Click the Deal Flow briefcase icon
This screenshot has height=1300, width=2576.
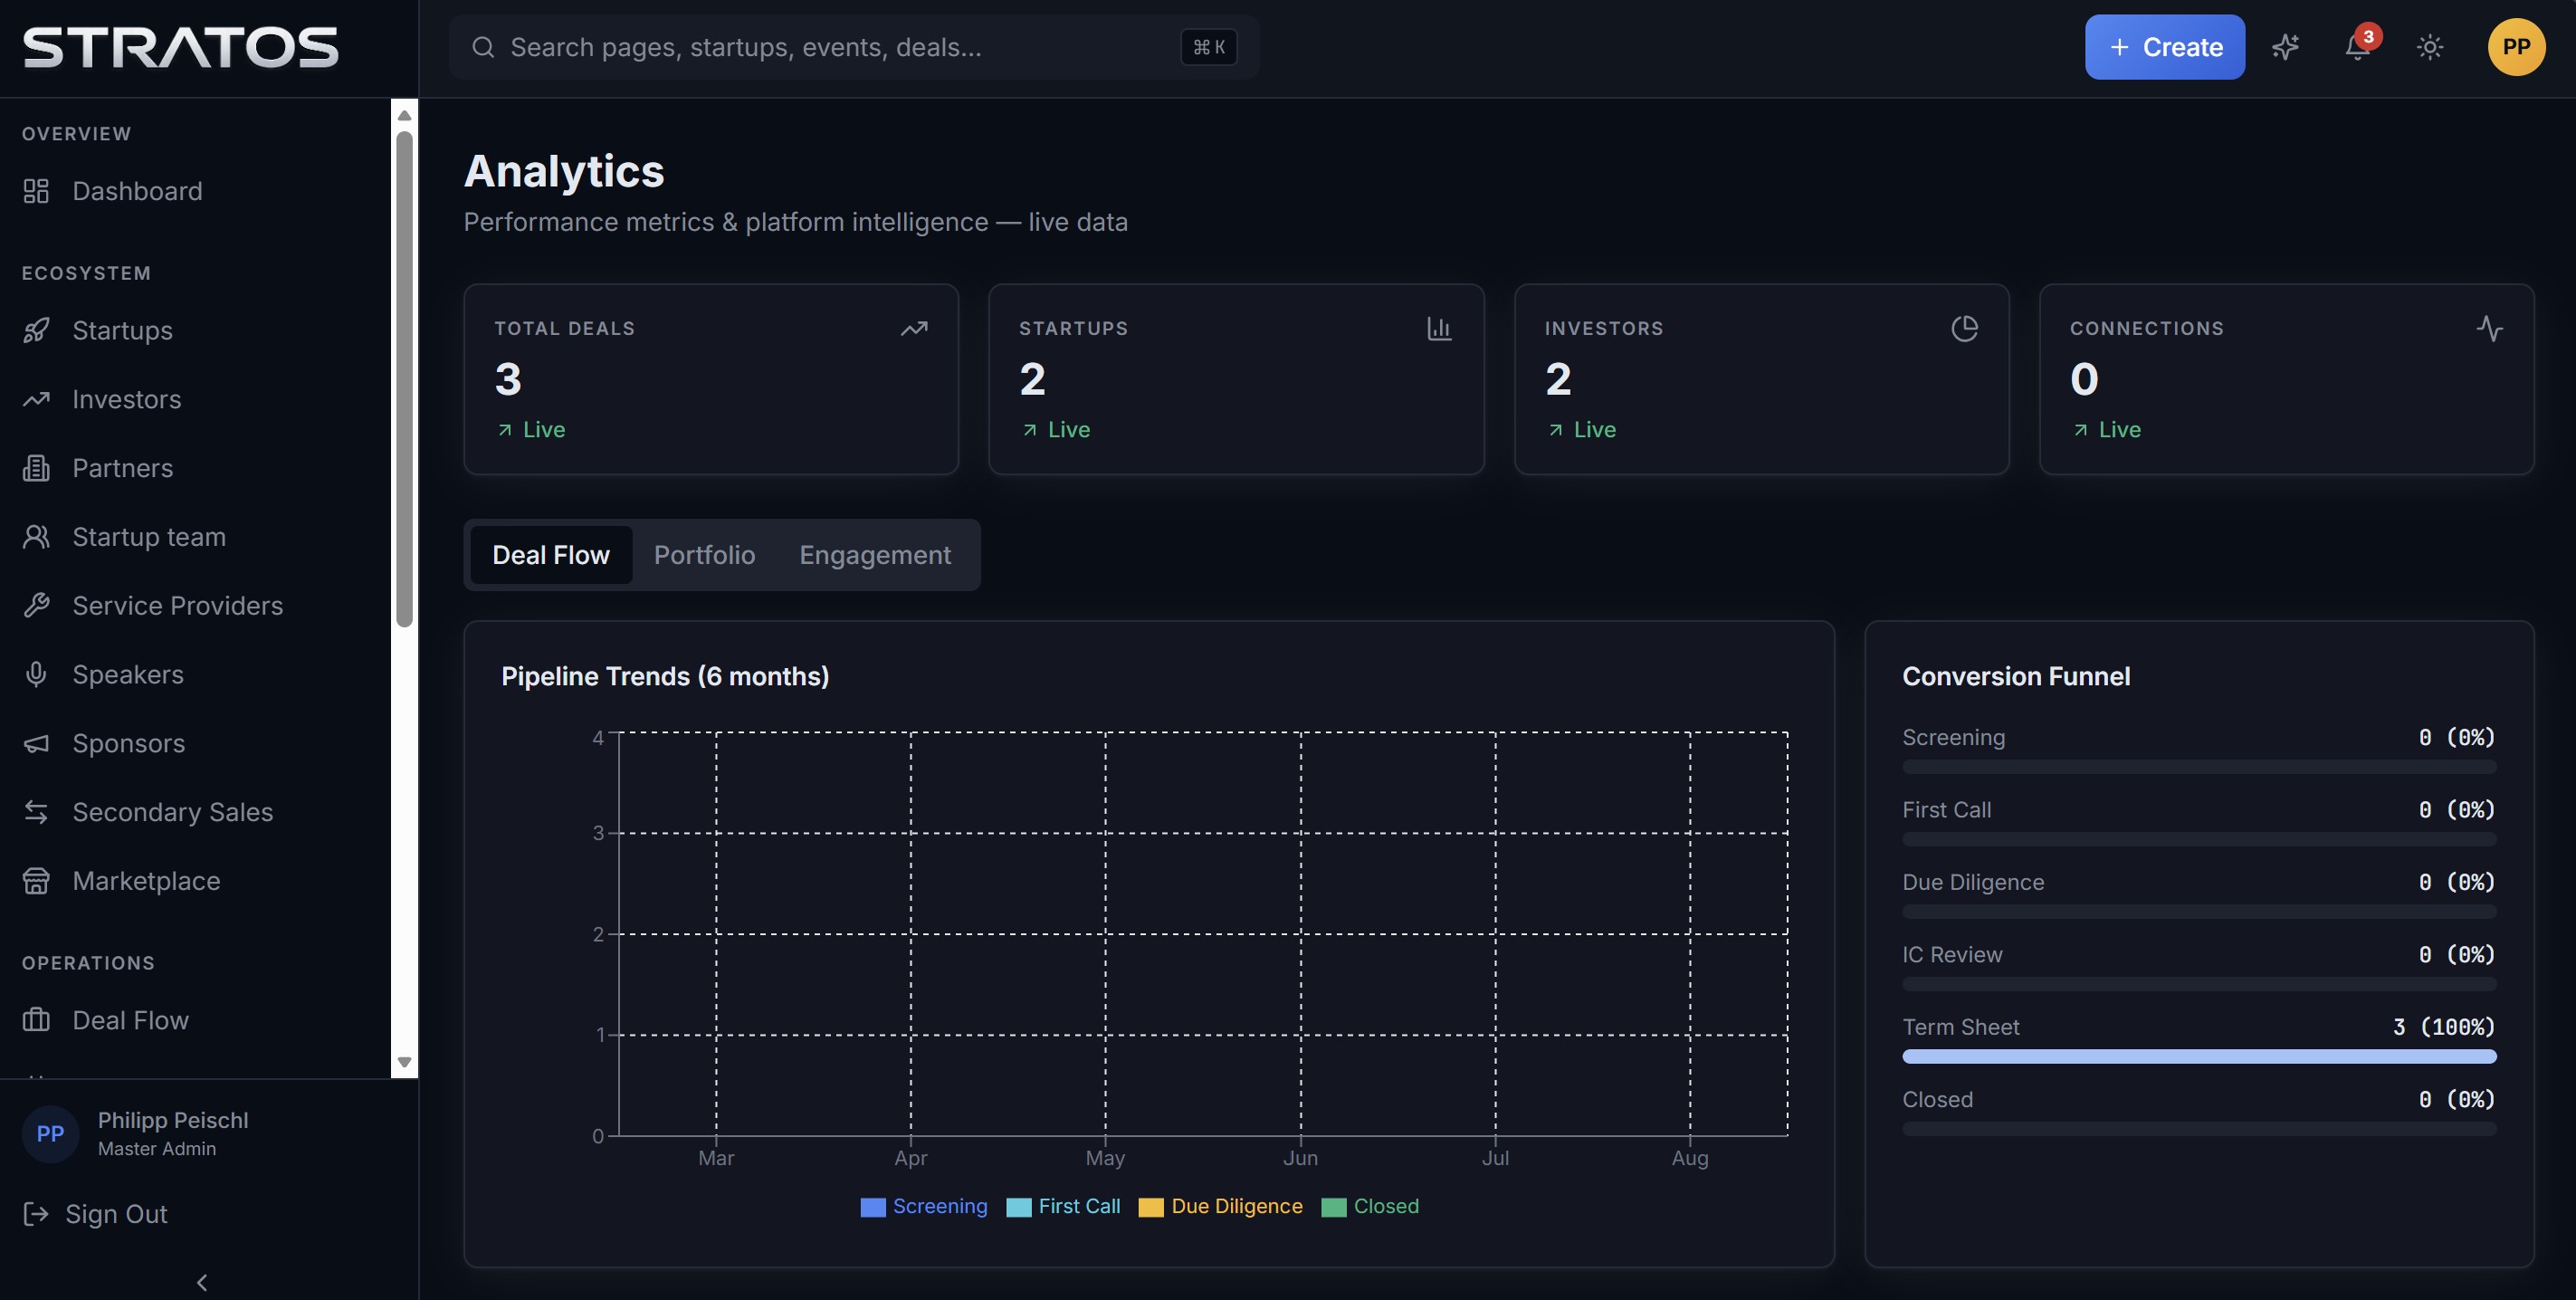point(36,1020)
